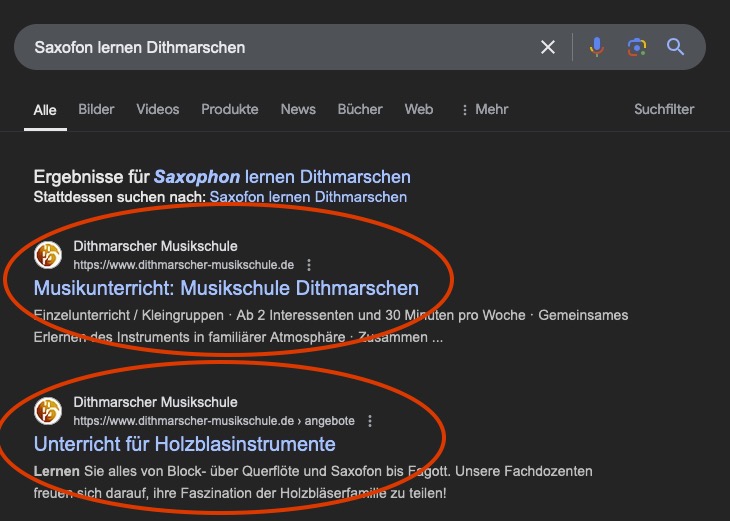Click site name Dithmarscher Musikschule above Holzblasinstrumente result
The image size is (730, 521).
point(155,402)
